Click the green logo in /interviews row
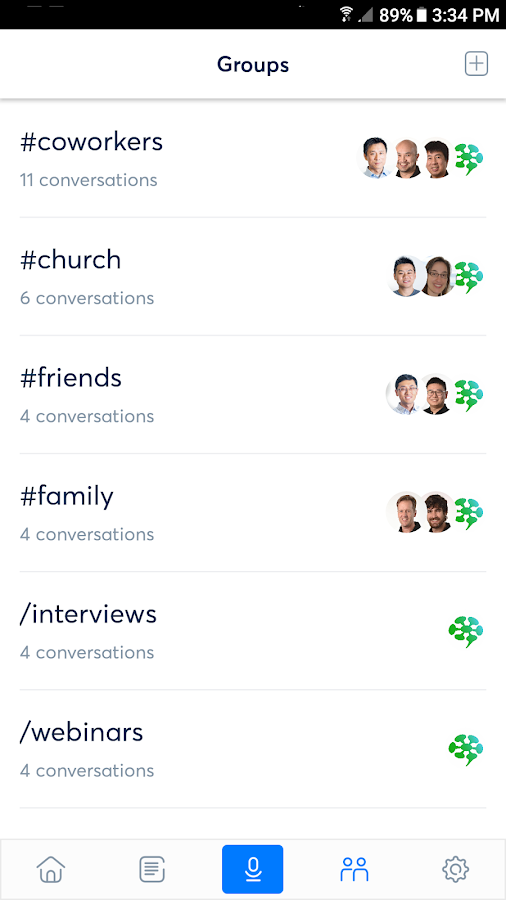 click(466, 632)
